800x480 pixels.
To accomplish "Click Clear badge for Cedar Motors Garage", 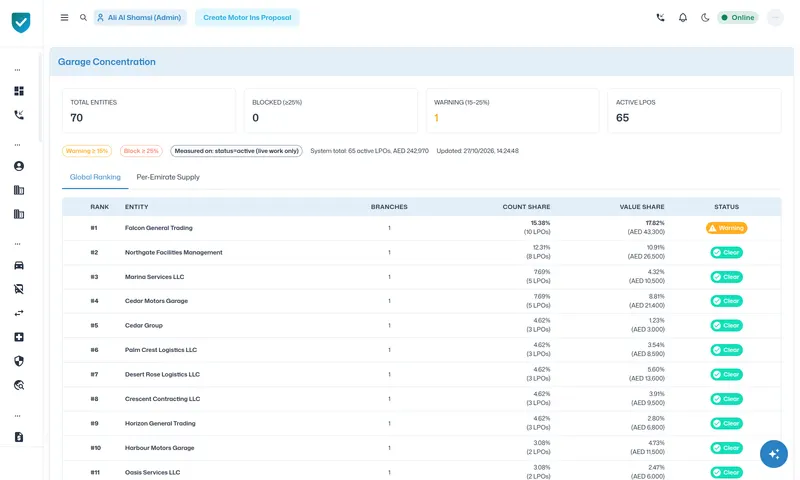I will tap(727, 301).
